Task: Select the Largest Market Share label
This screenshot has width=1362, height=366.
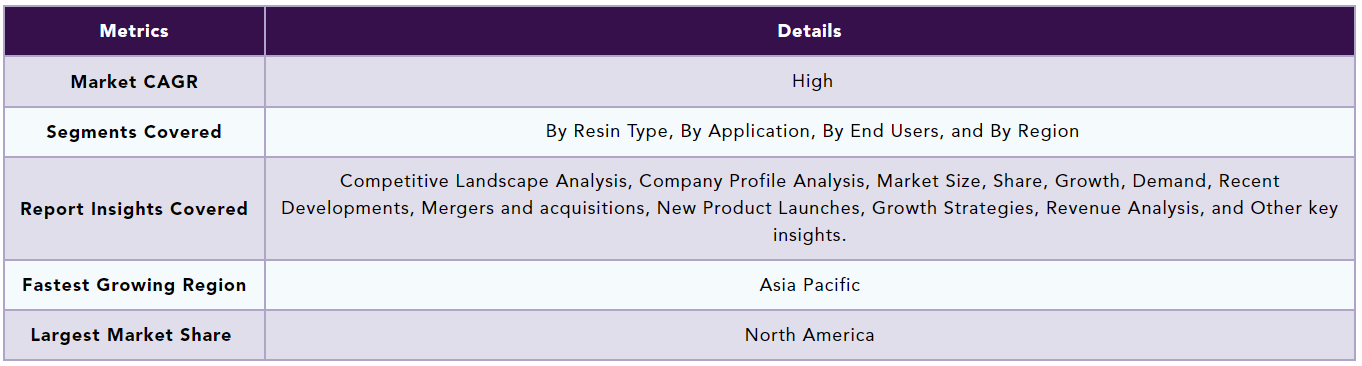Action: (131, 335)
